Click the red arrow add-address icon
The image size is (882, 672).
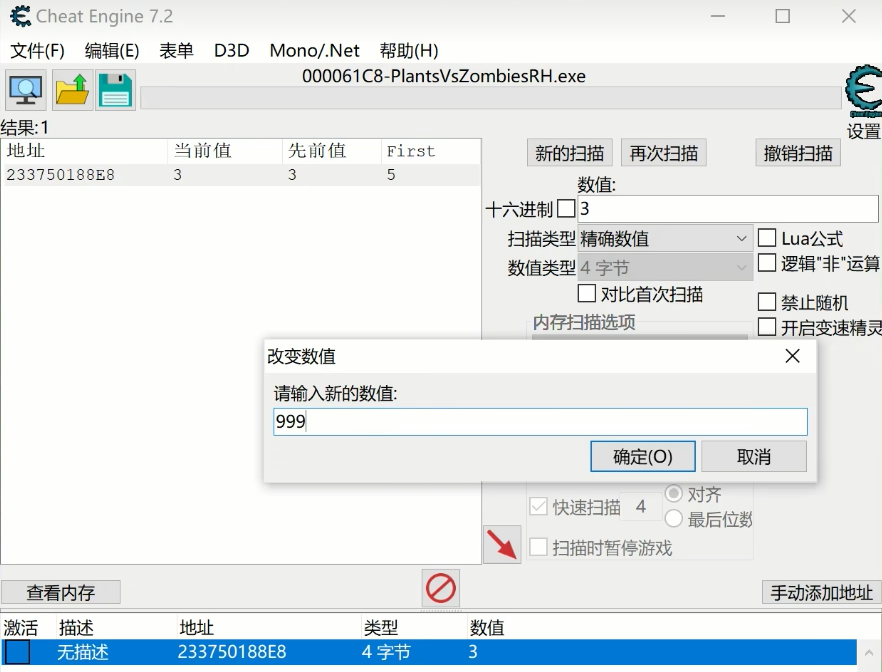[x=502, y=544]
